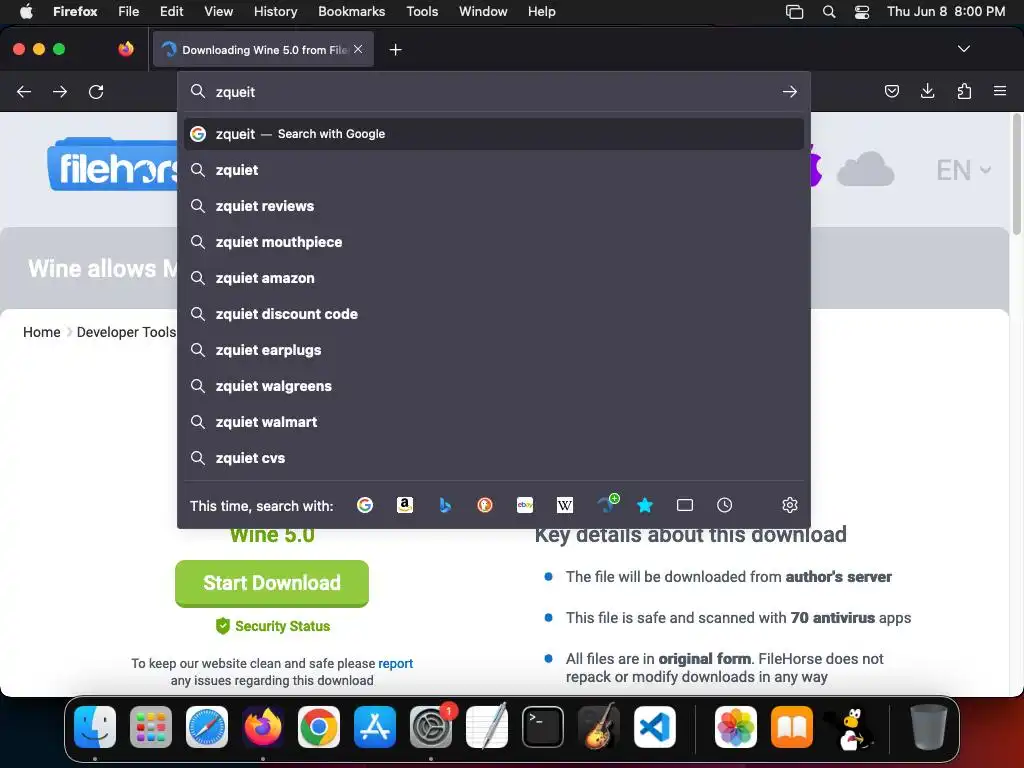Screen dimensions: 1024x768
Task: Click the address bar text field
Action: pos(493,92)
